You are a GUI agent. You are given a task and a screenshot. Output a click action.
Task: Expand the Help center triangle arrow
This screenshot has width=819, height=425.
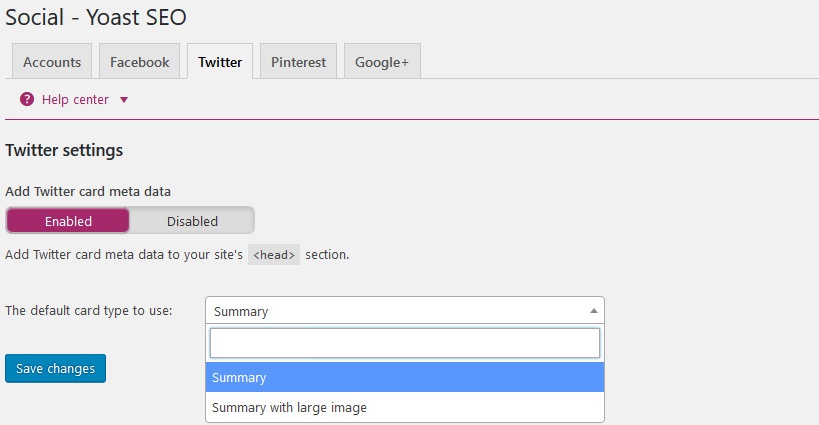click(124, 100)
